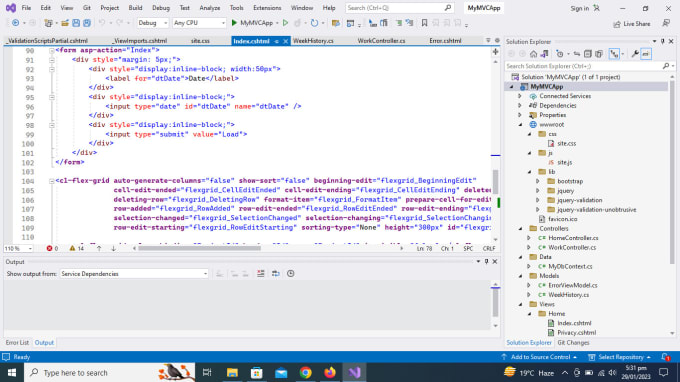Click Clear All icon in Output panel
The width and height of the screenshot is (680, 382).
point(261,274)
